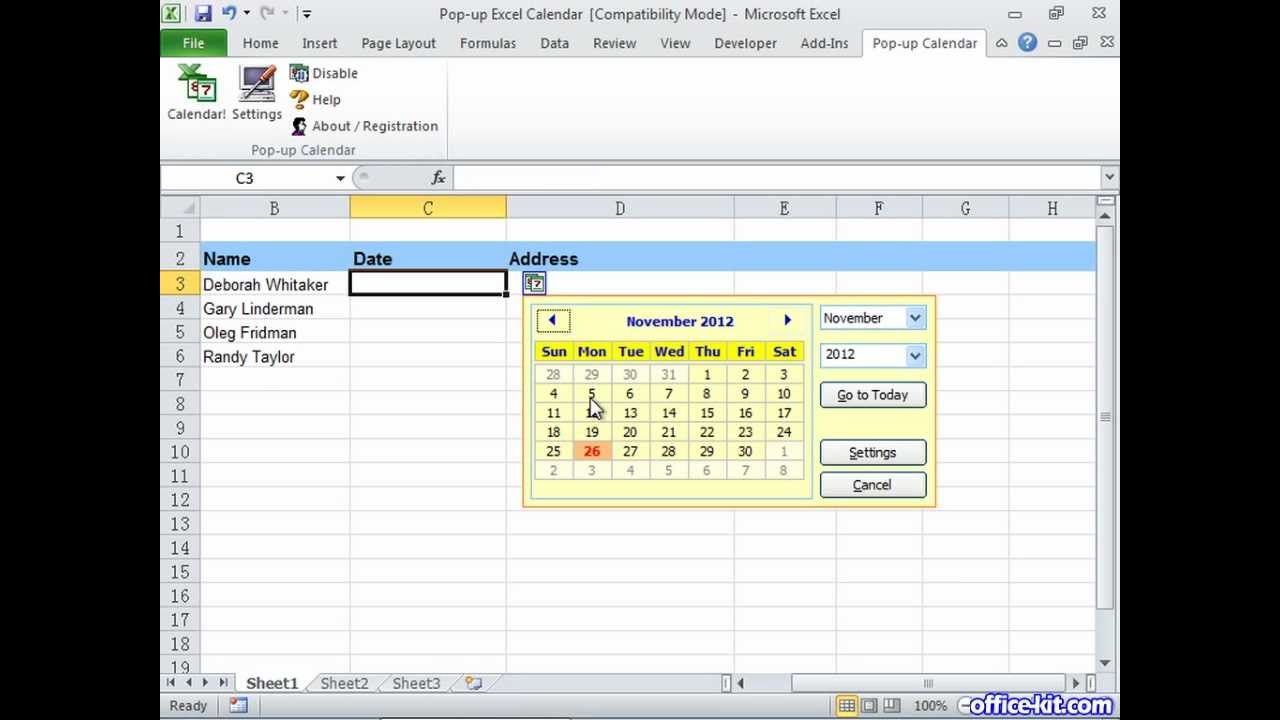Switch to Page Layout view in the status bar
This screenshot has width=1280, height=720.
(869, 706)
